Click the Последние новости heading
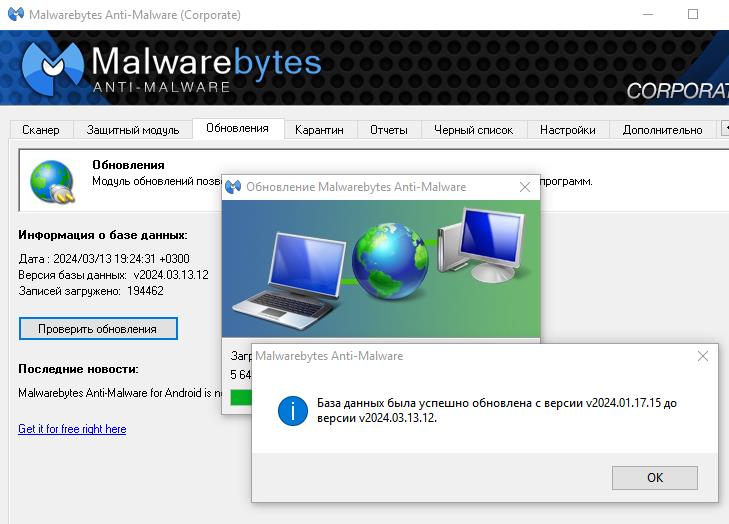 (79, 369)
